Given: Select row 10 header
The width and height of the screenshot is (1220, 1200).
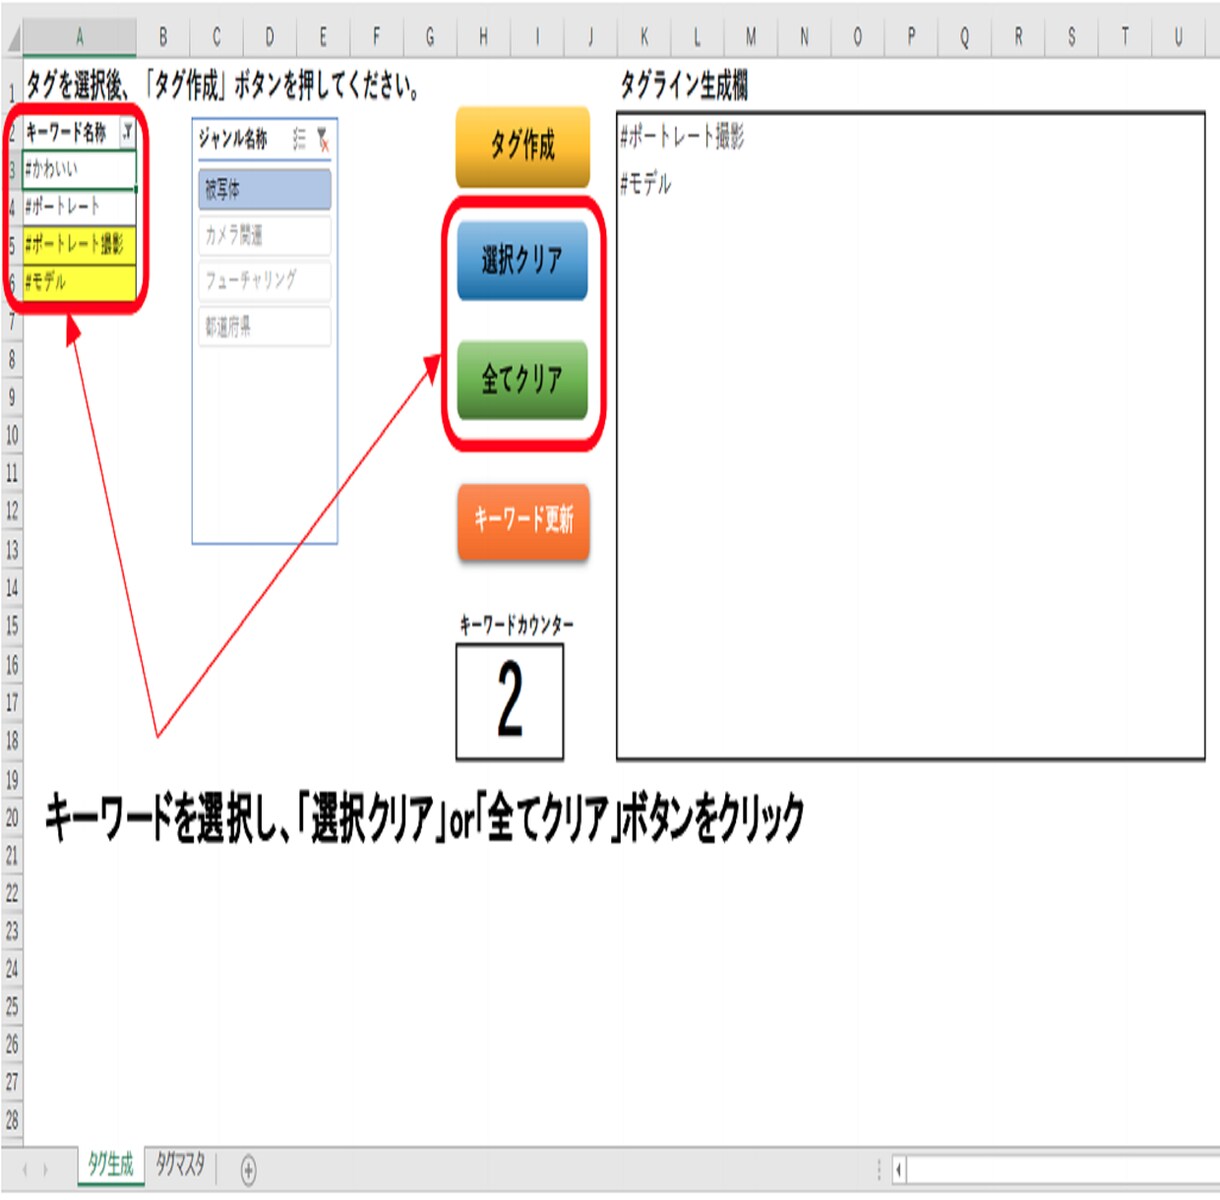Looking at the screenshot, I should [x=11, y=435].
